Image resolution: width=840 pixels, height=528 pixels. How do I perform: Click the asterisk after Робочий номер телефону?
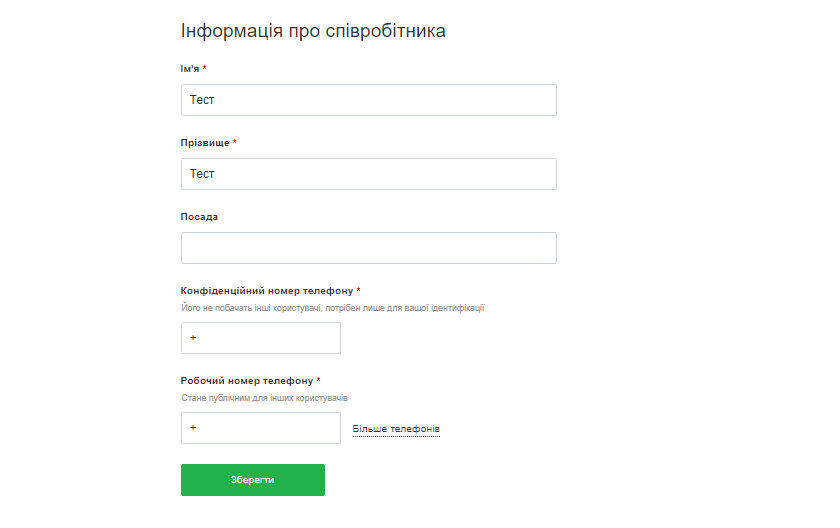pos(319,380)
